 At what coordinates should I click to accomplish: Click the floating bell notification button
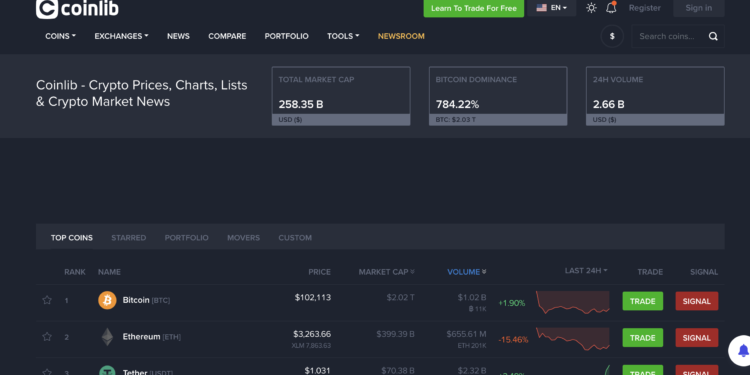pos(741,351)
